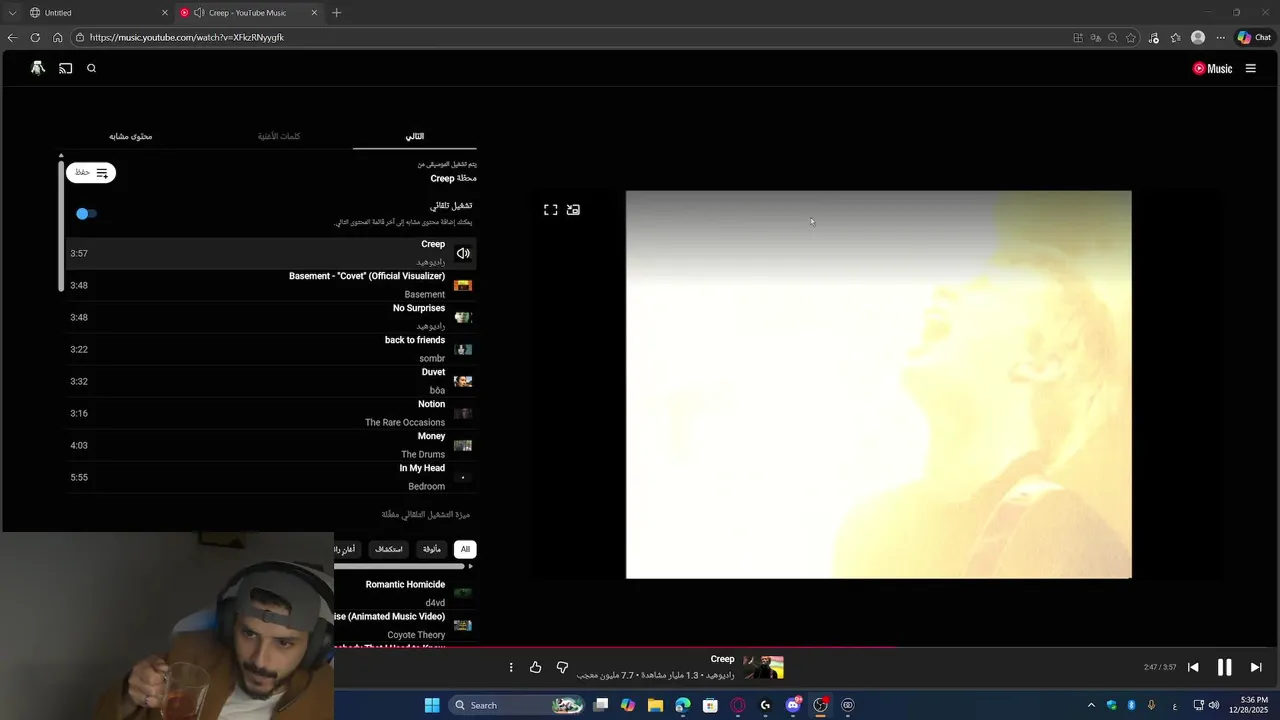The image size is (1280, 720).
Task: Enter fullscreen on the video player
Action: [x=551, y=210]
